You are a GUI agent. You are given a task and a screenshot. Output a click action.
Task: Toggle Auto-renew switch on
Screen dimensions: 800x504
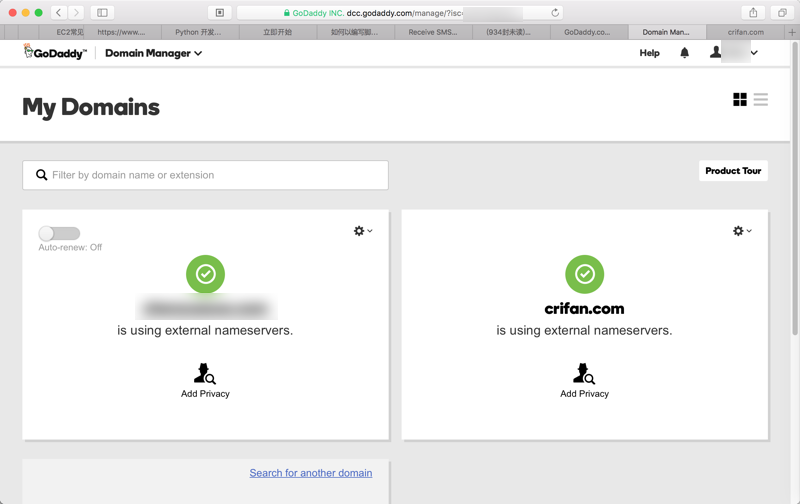click(x=59, y=234)
